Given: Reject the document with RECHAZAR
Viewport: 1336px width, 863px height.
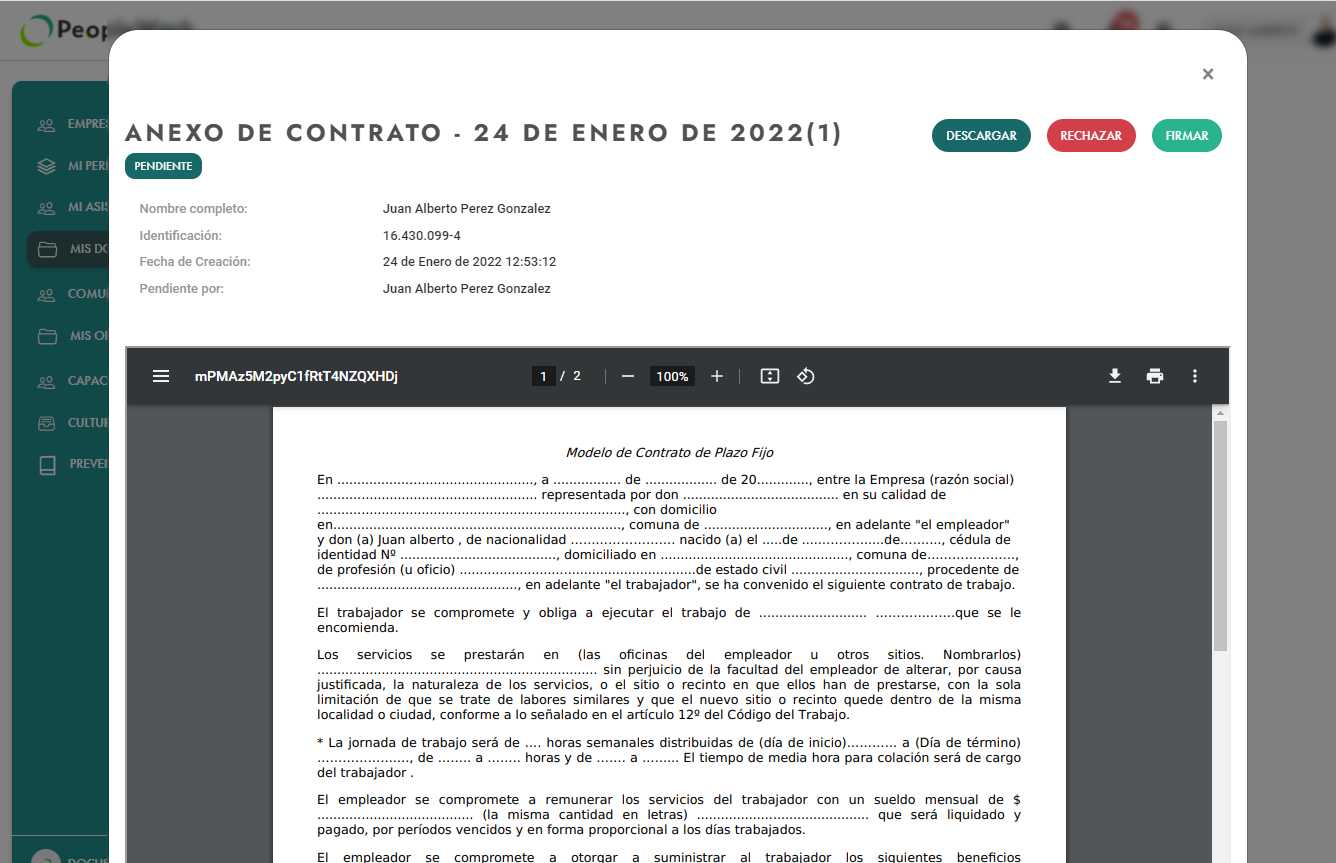Looking at the screenshot, I should click(1091, 136).
